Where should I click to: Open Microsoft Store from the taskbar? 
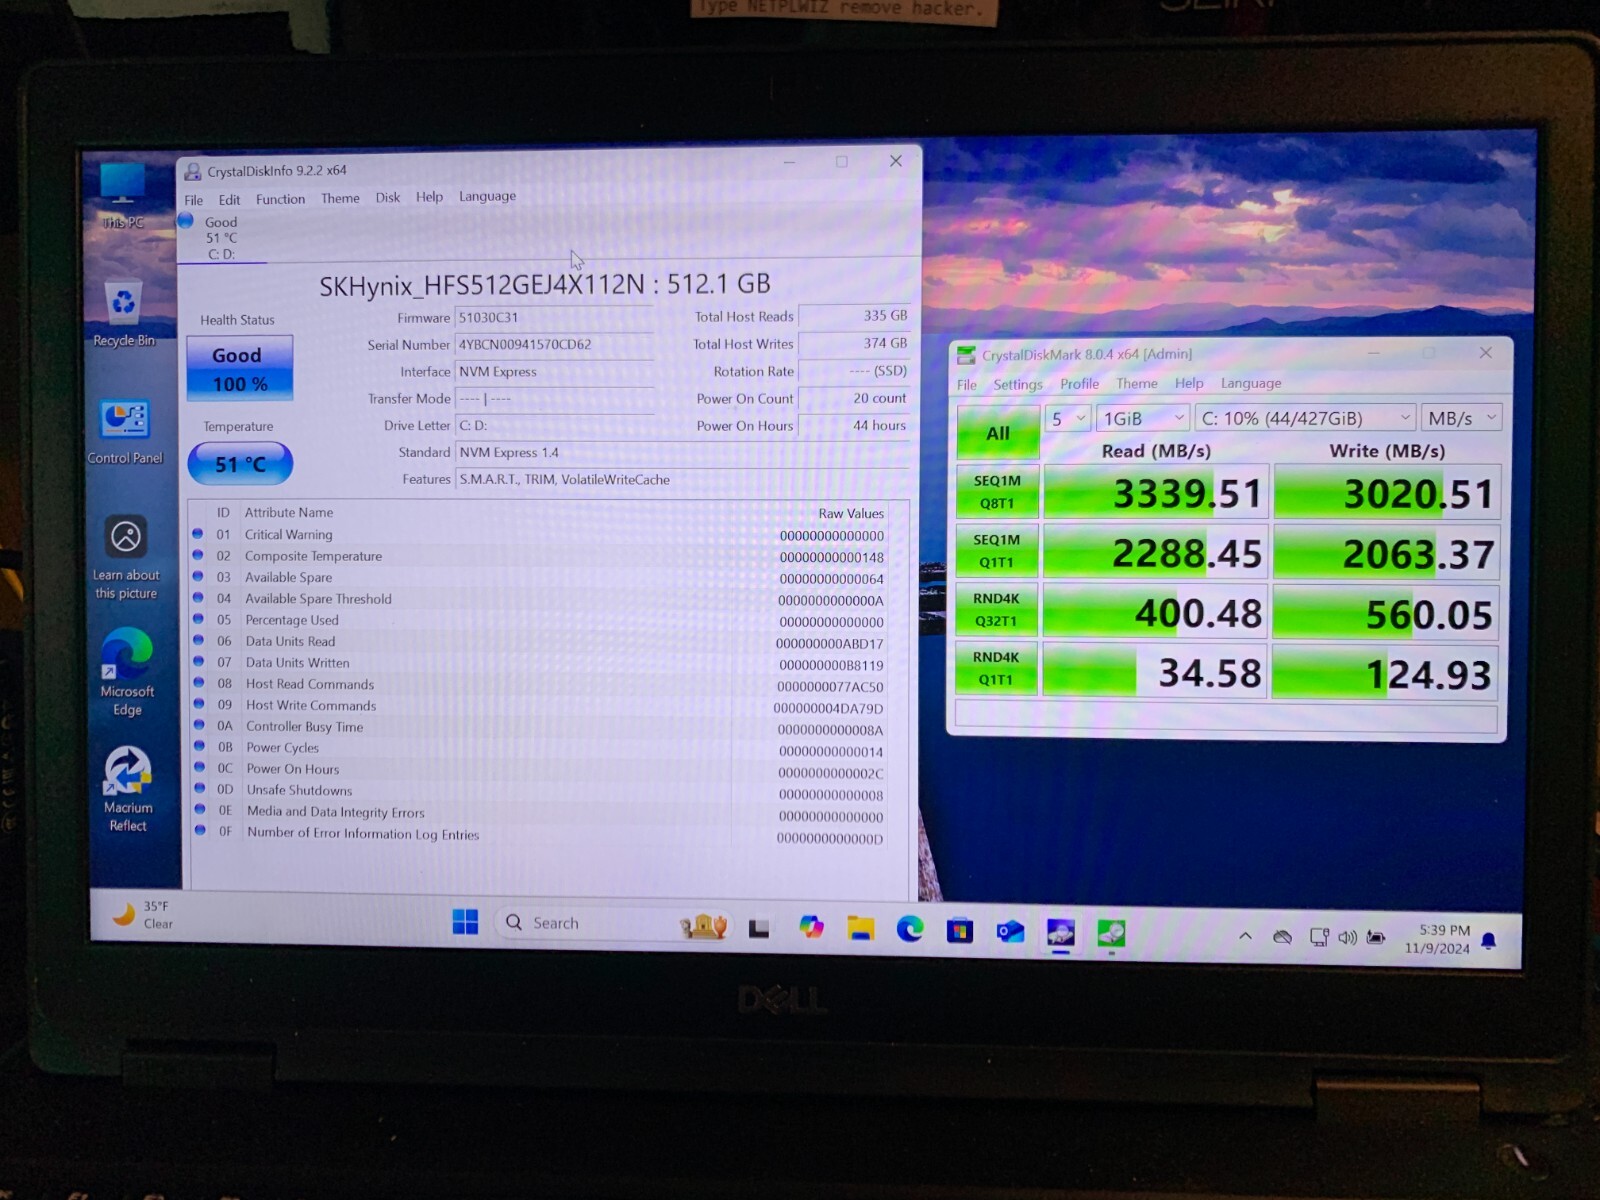(x=960, y=932)
